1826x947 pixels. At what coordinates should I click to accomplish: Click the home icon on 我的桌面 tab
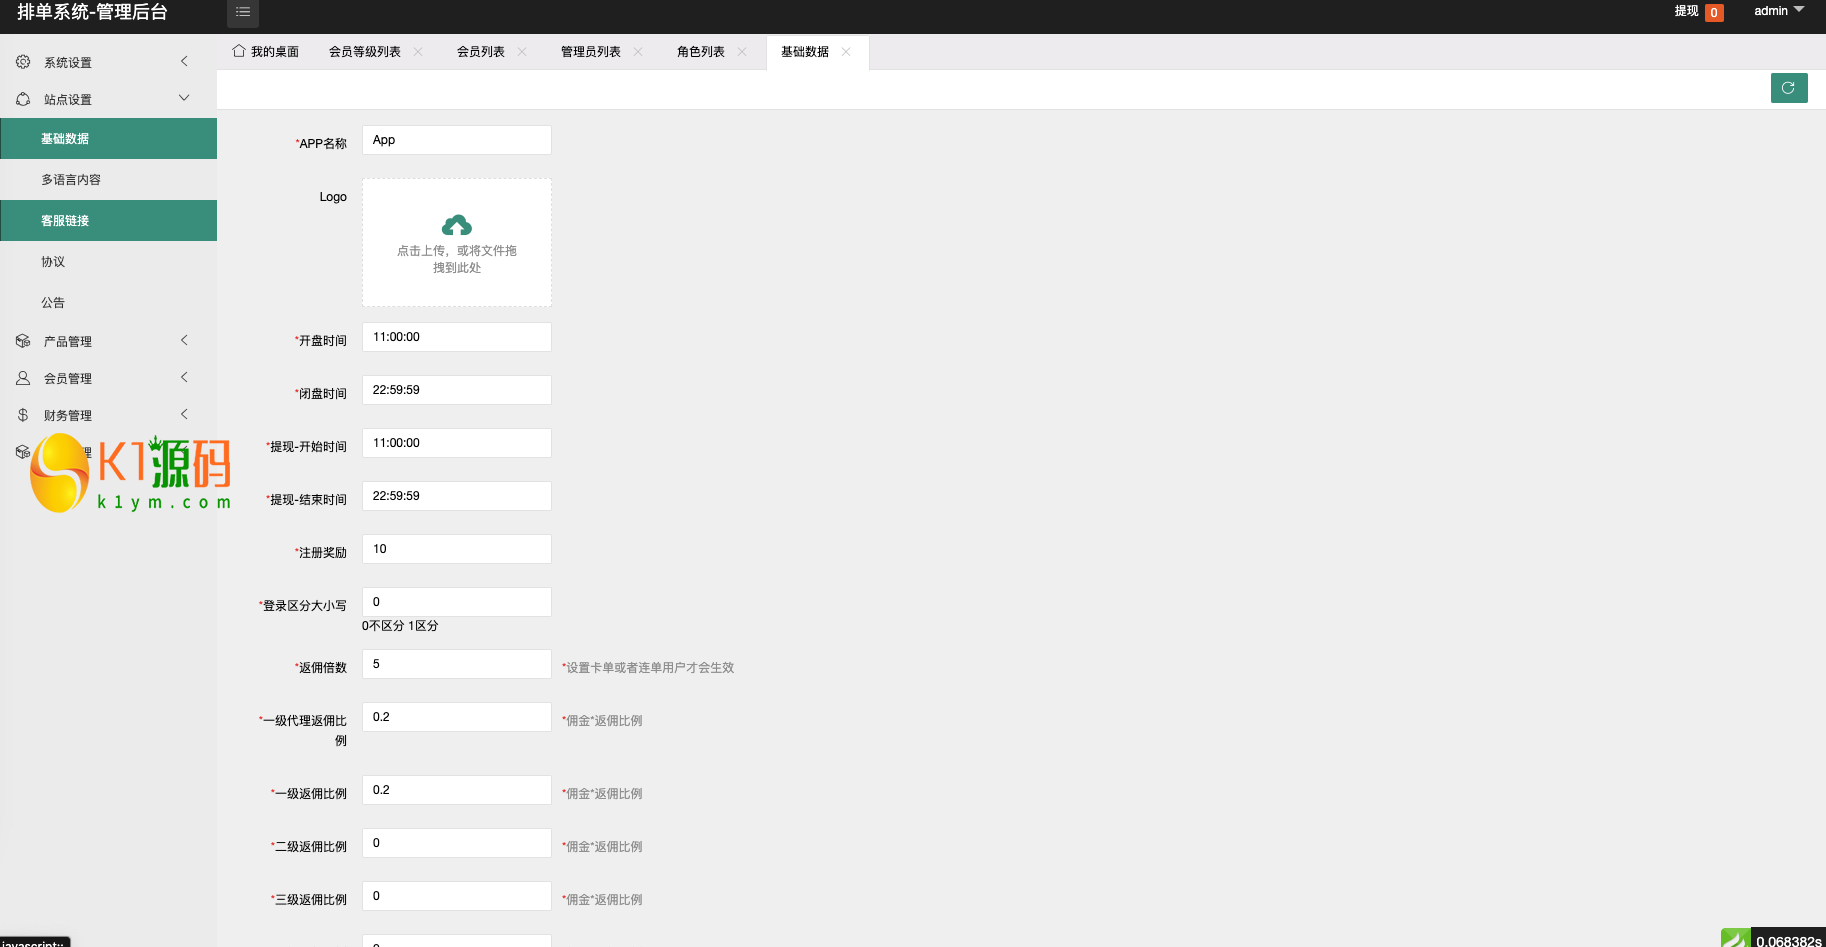pos(239,51)
